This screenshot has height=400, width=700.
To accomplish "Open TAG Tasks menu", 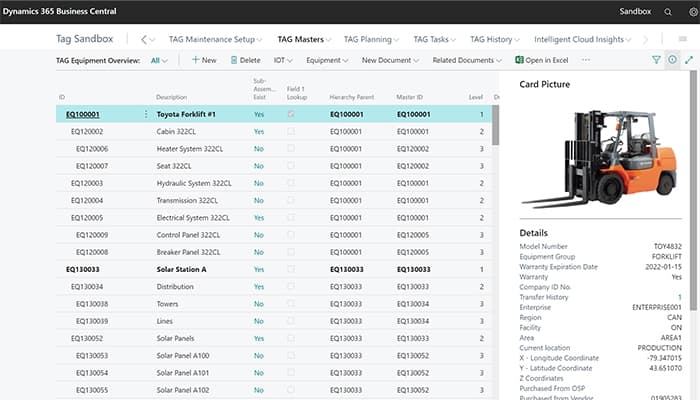I will (434, 39).
